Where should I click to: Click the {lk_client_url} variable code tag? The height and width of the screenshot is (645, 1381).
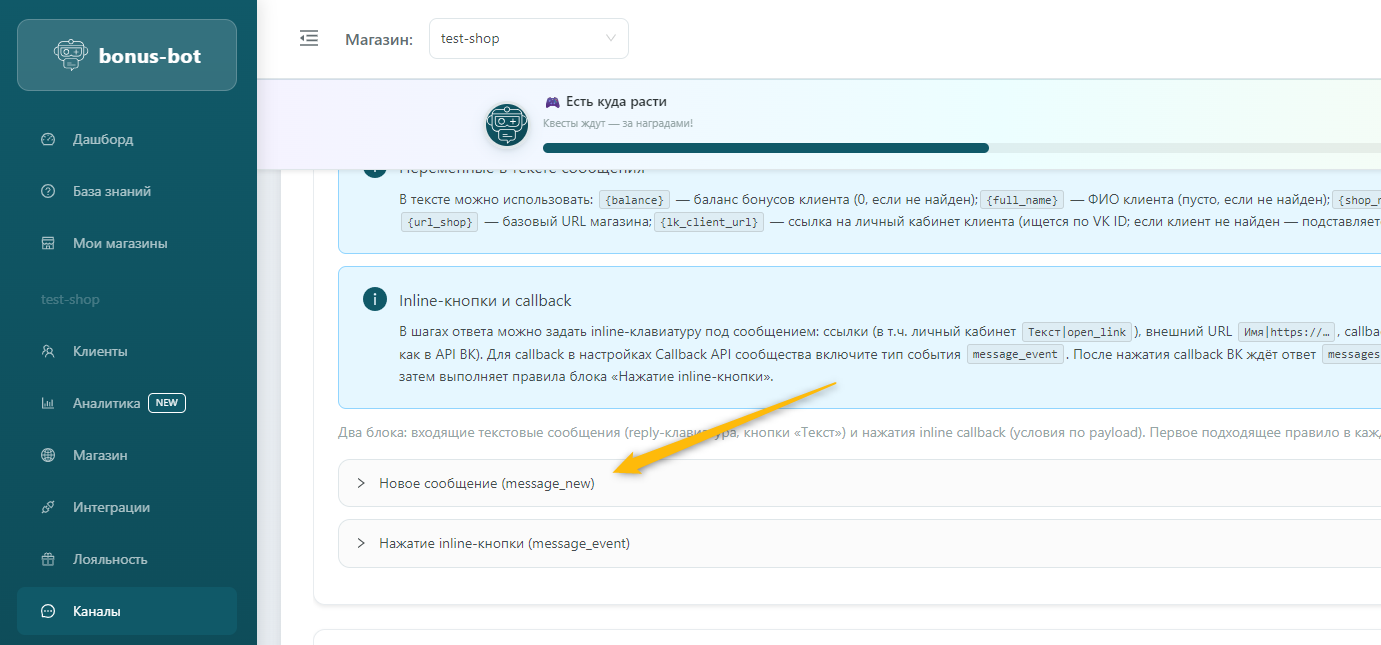[709, 222]
